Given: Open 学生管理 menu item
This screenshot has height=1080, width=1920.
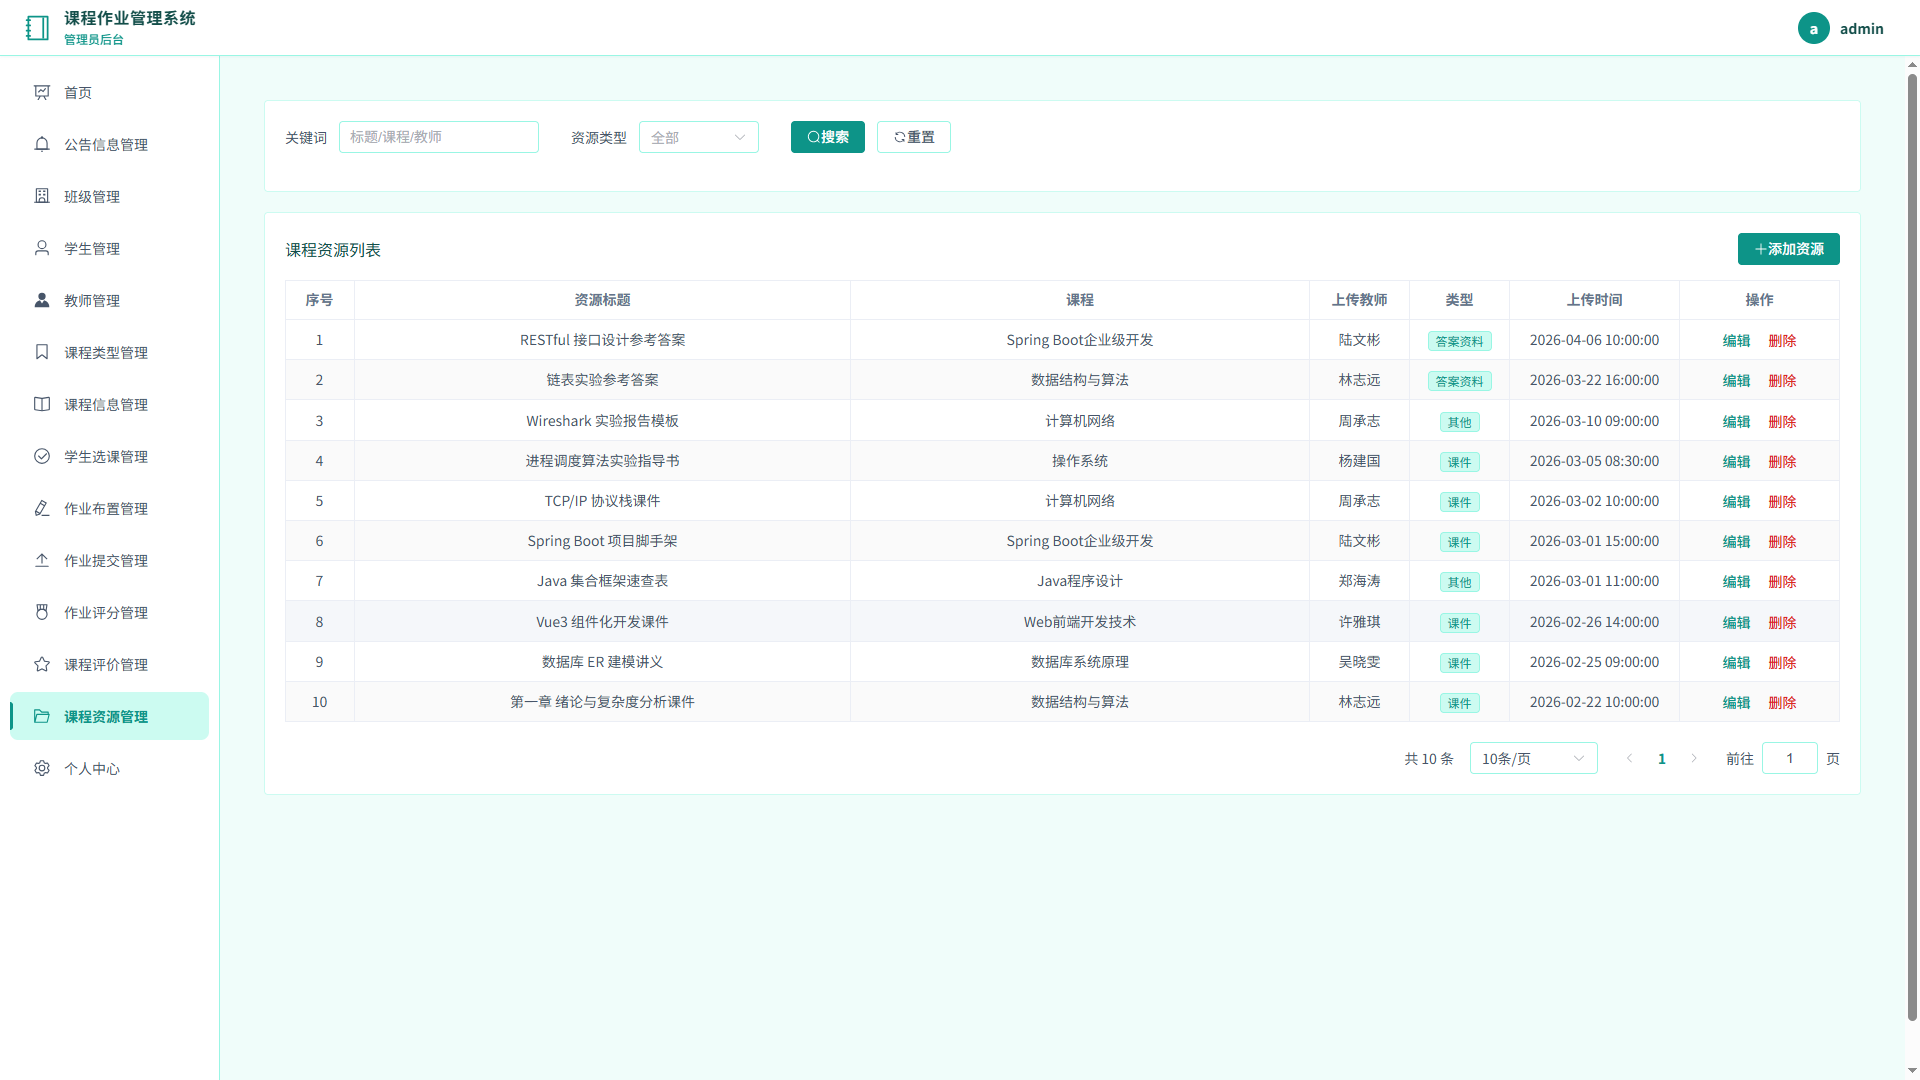Looking at the screenshot, I should click(x=110, y=248).
